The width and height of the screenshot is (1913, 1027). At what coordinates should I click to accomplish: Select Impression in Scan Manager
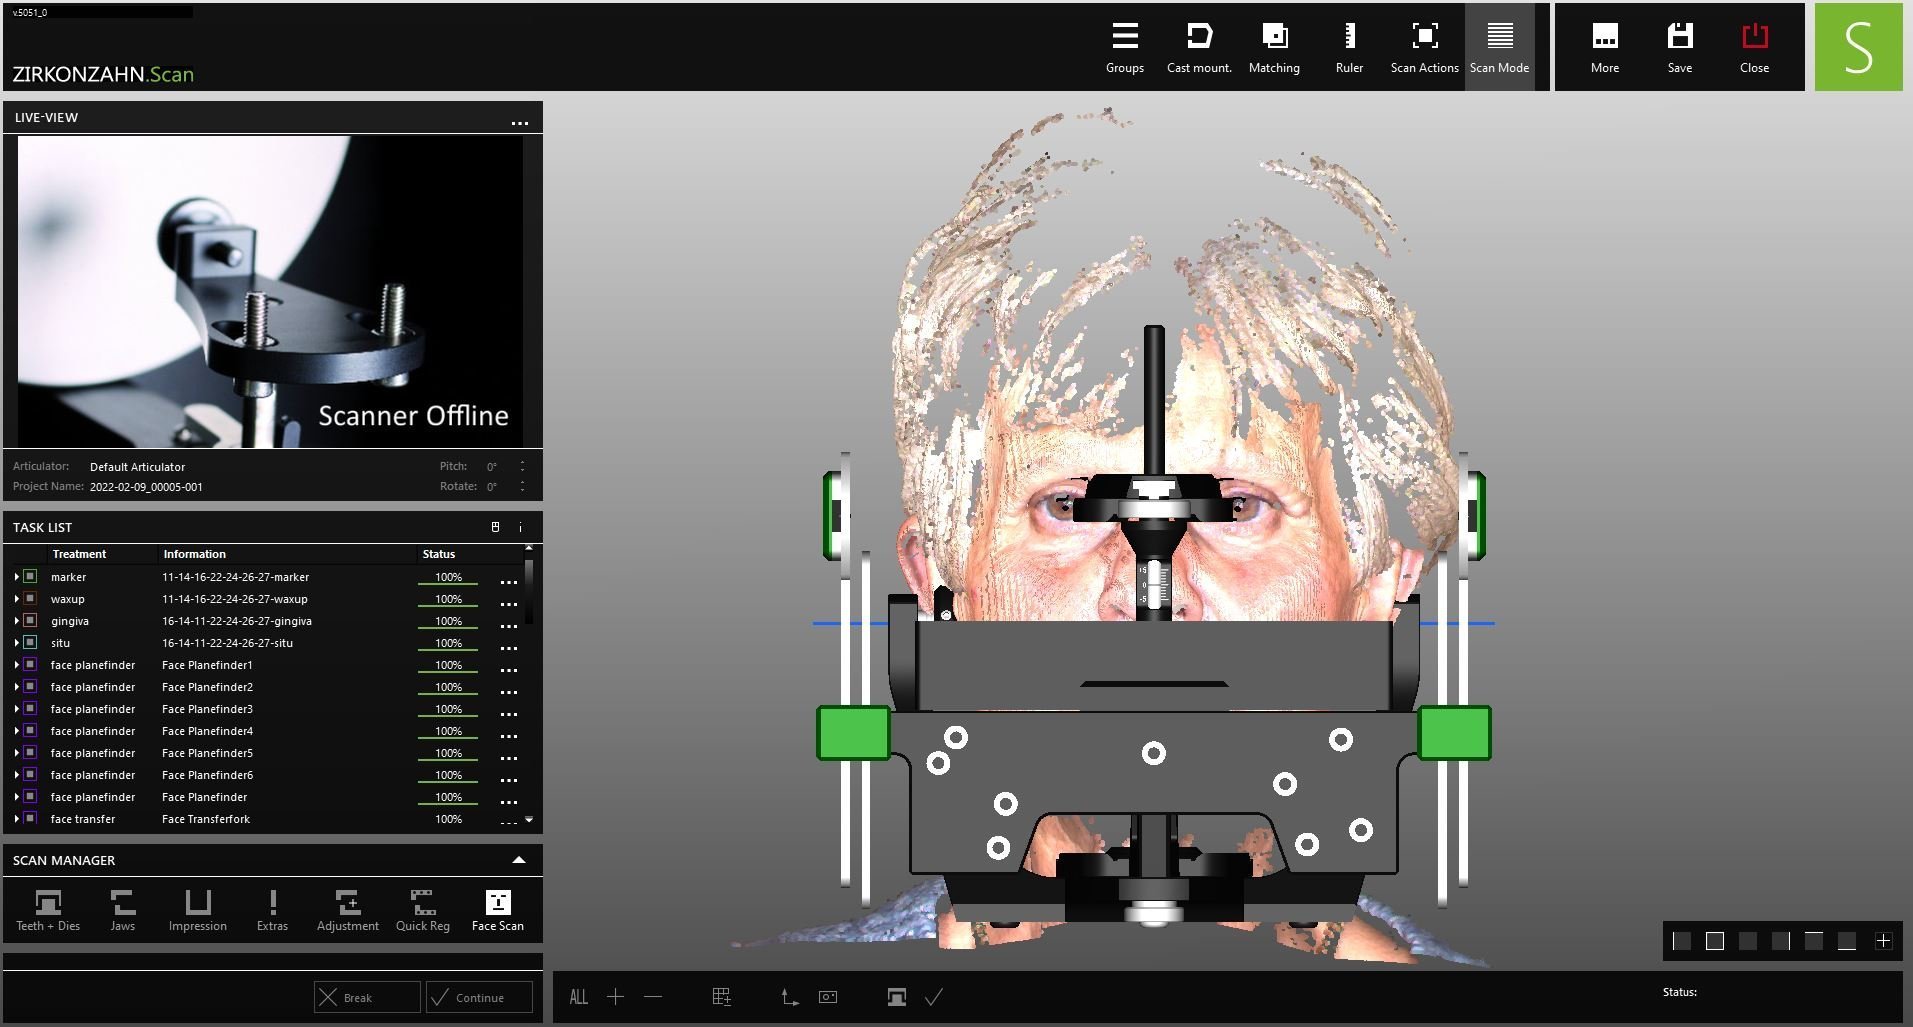pos(197,910)
